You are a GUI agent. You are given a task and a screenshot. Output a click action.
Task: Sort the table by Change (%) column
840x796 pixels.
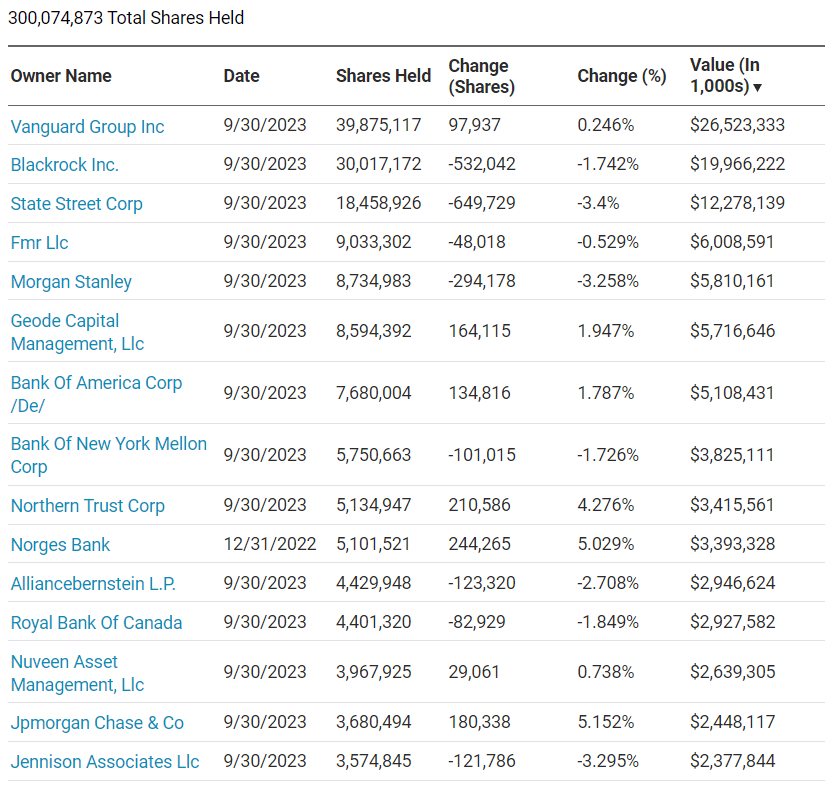coord(622,76)
